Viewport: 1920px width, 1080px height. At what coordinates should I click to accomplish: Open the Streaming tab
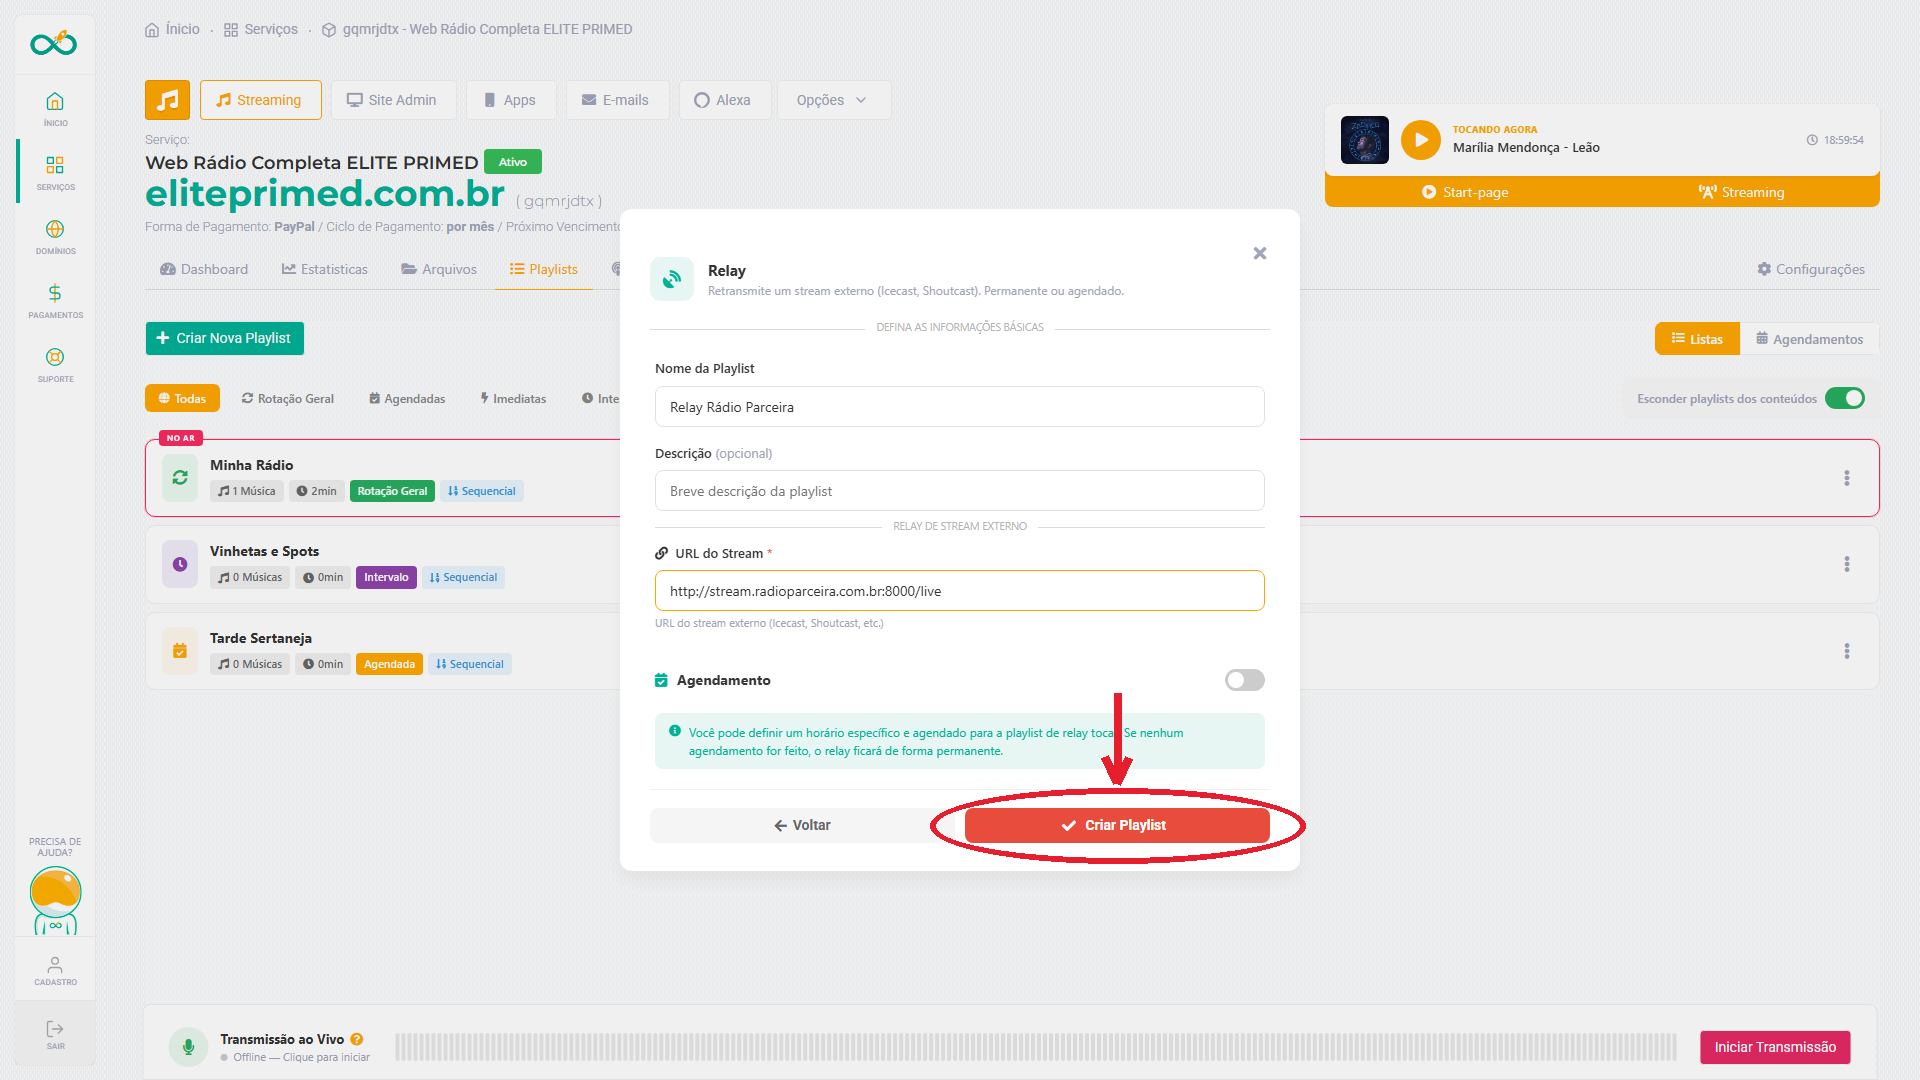point(260,100)
